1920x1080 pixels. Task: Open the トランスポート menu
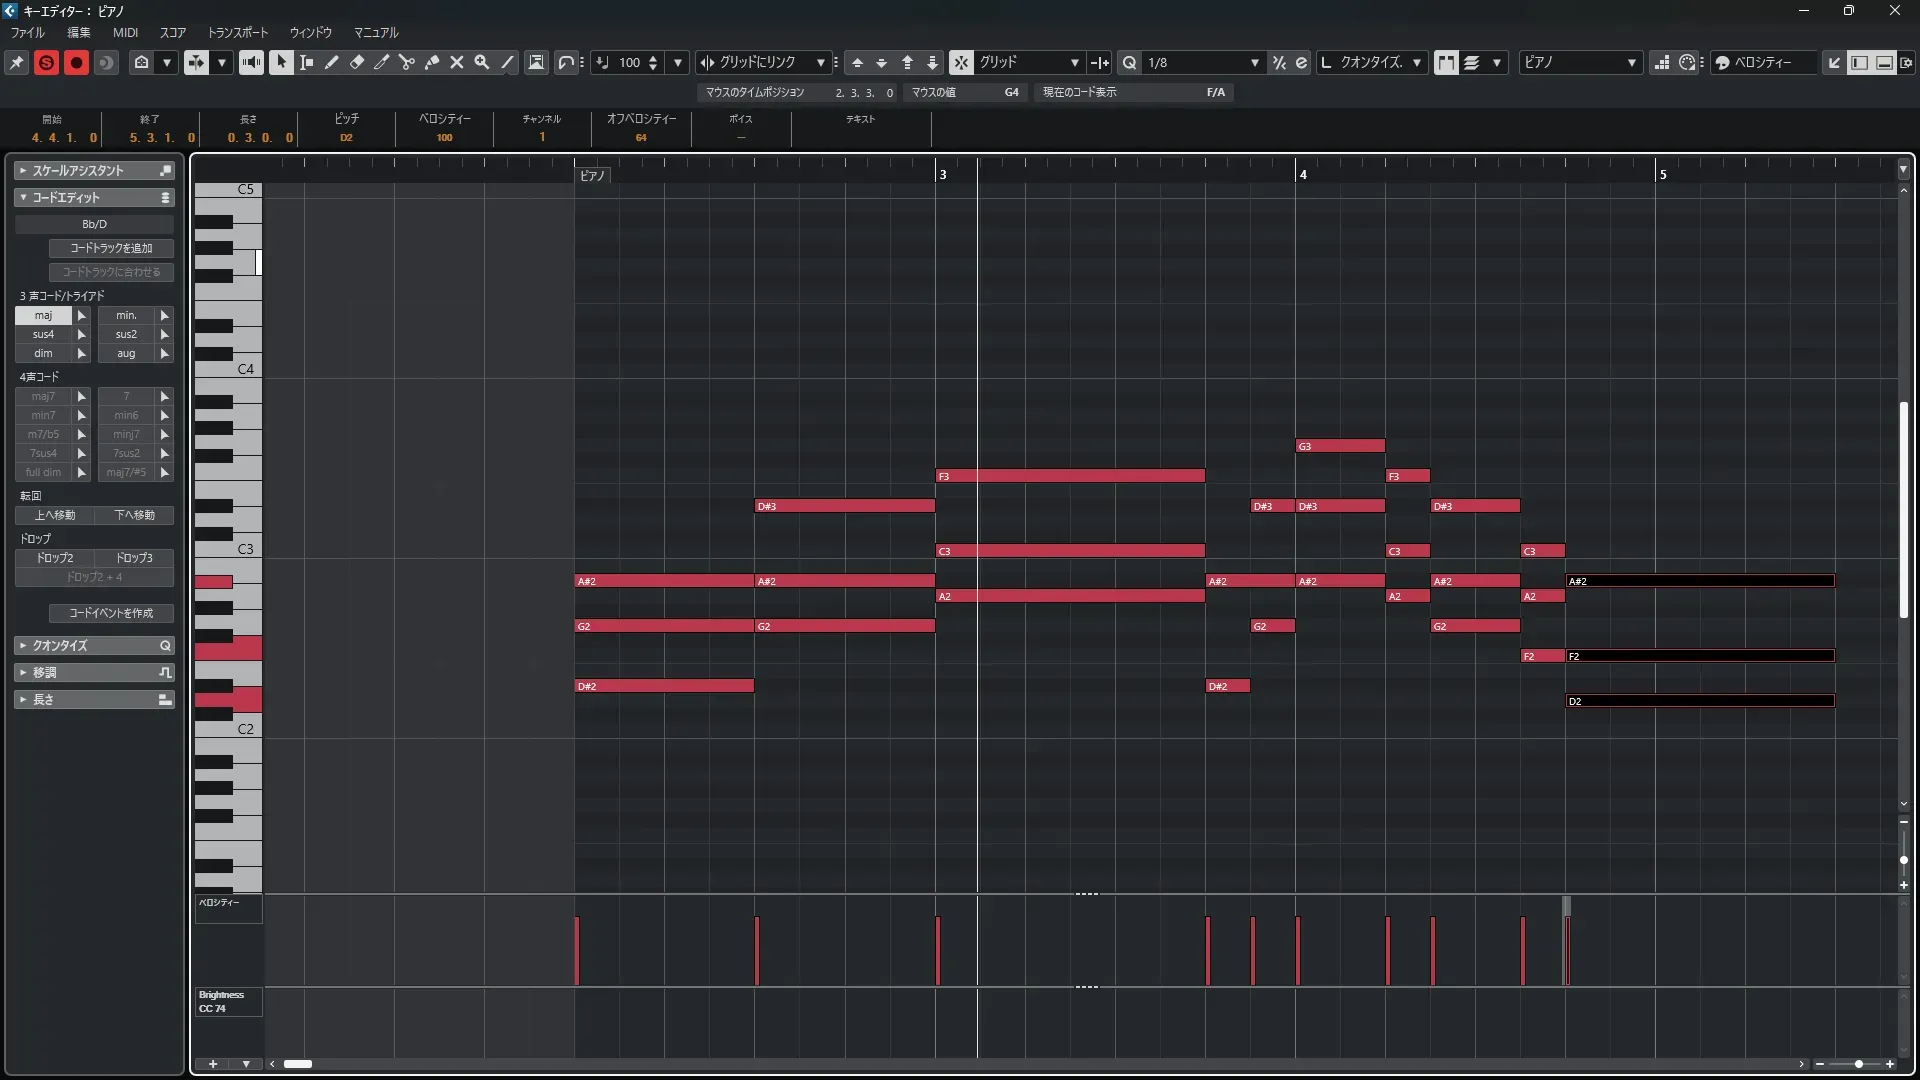(238, 32)
